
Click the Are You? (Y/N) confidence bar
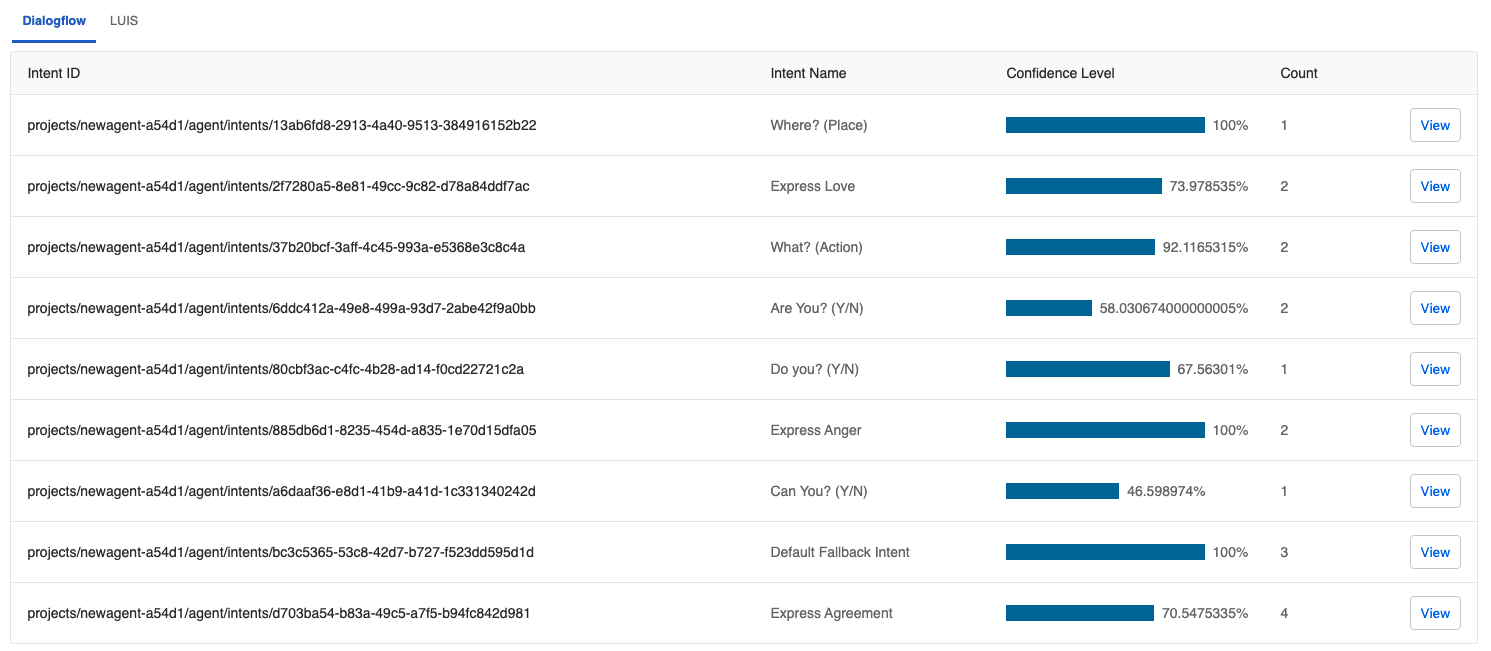1049,308
